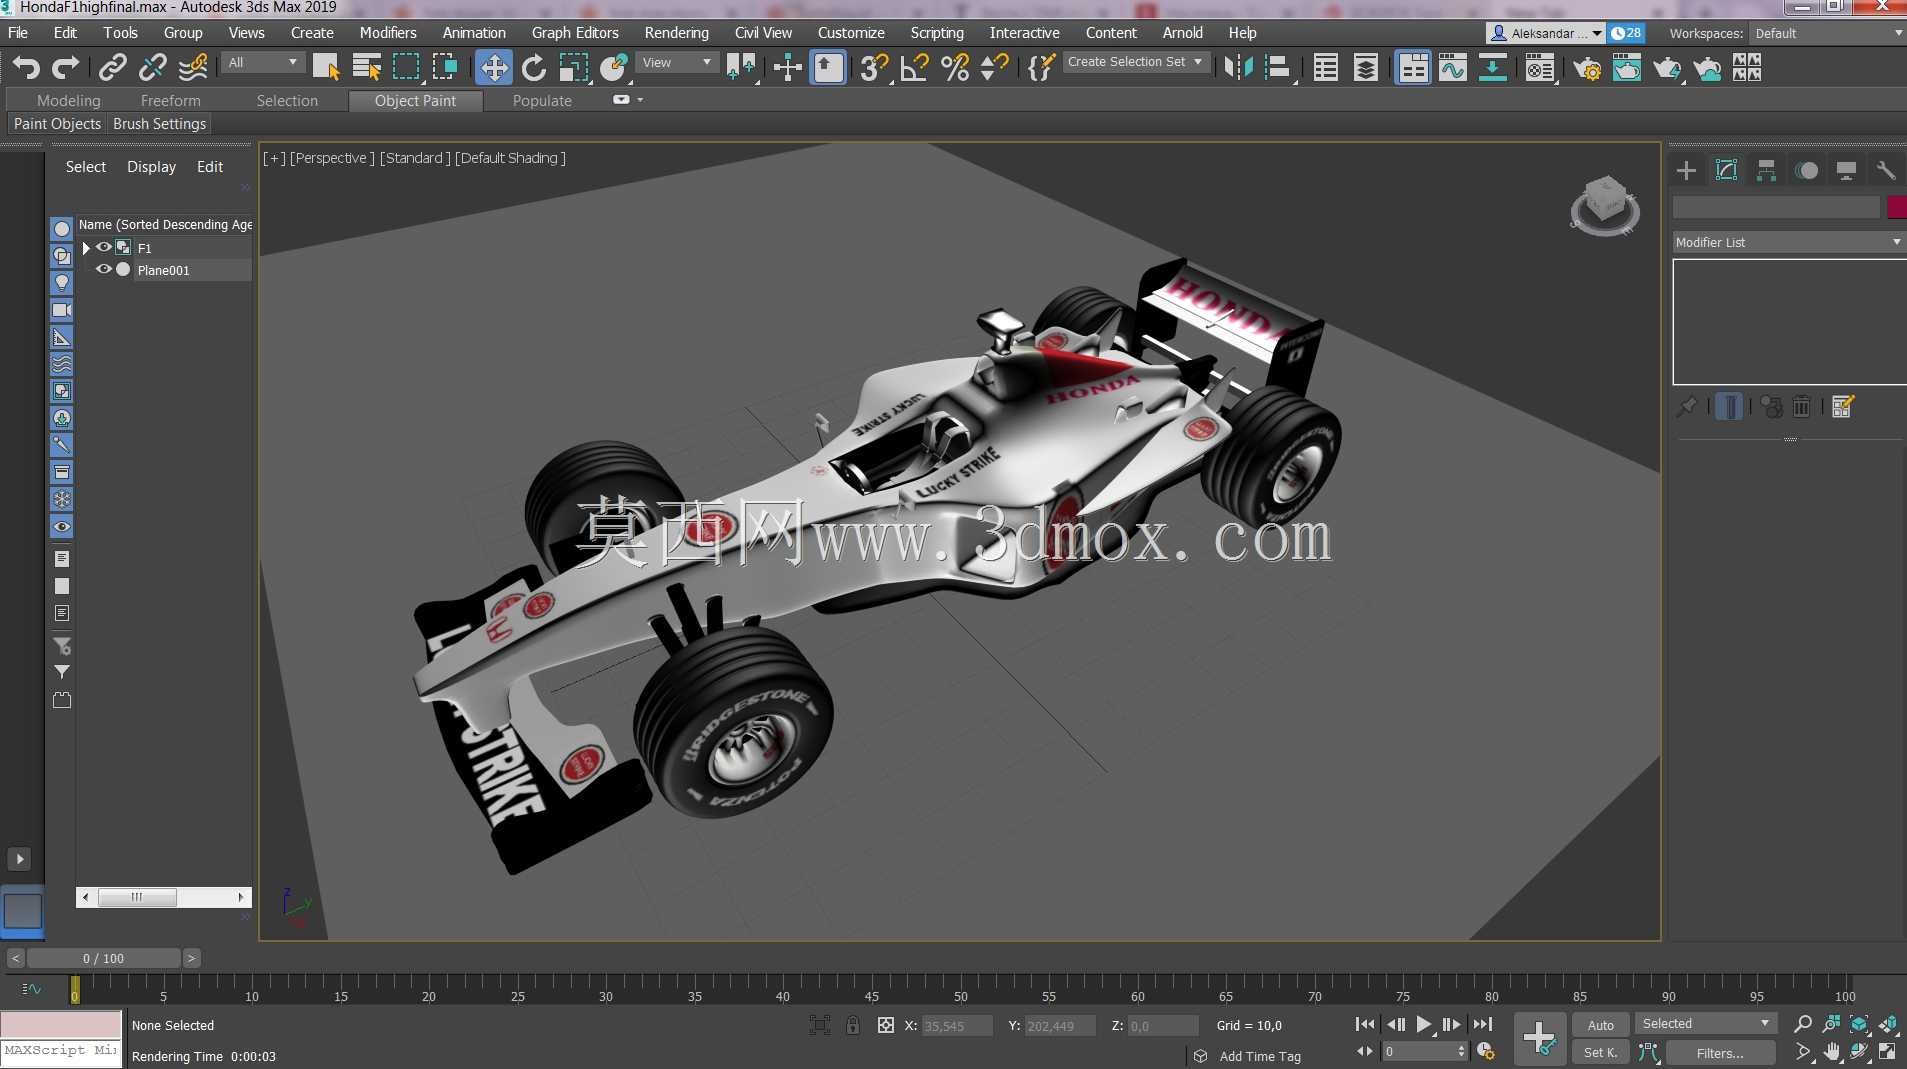This screenshot has height=1069, width=1907.
Task: Open the Curve Editor
Action: [x=1452, y=67]
